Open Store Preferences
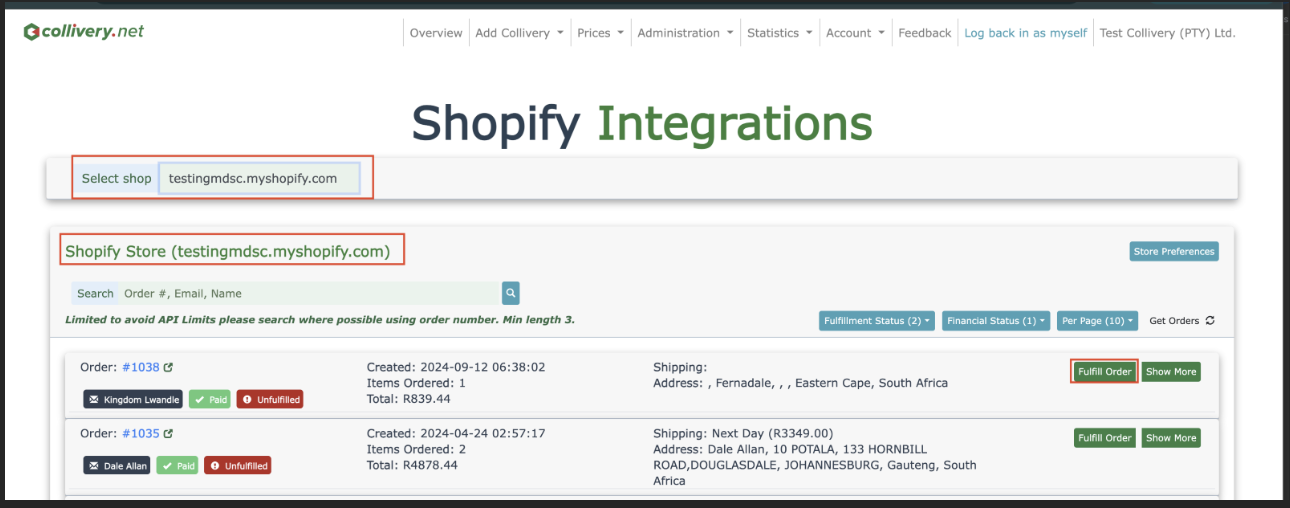This screenshot has height=508, width=1290. pos(1174,251)
